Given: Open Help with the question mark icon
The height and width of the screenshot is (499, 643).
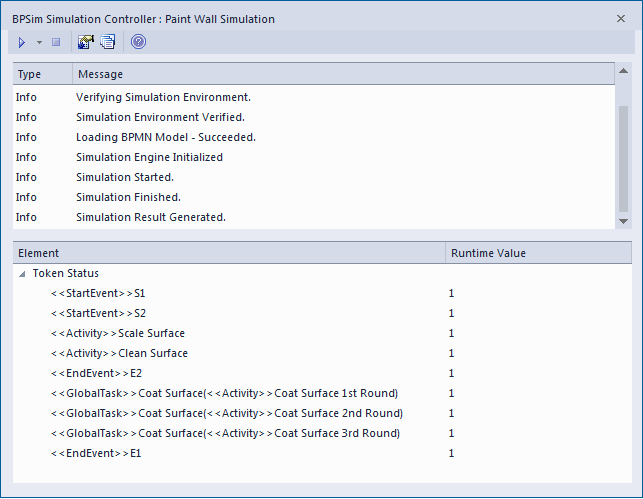Looking at the screenshot, I should [x=138, y=42].
